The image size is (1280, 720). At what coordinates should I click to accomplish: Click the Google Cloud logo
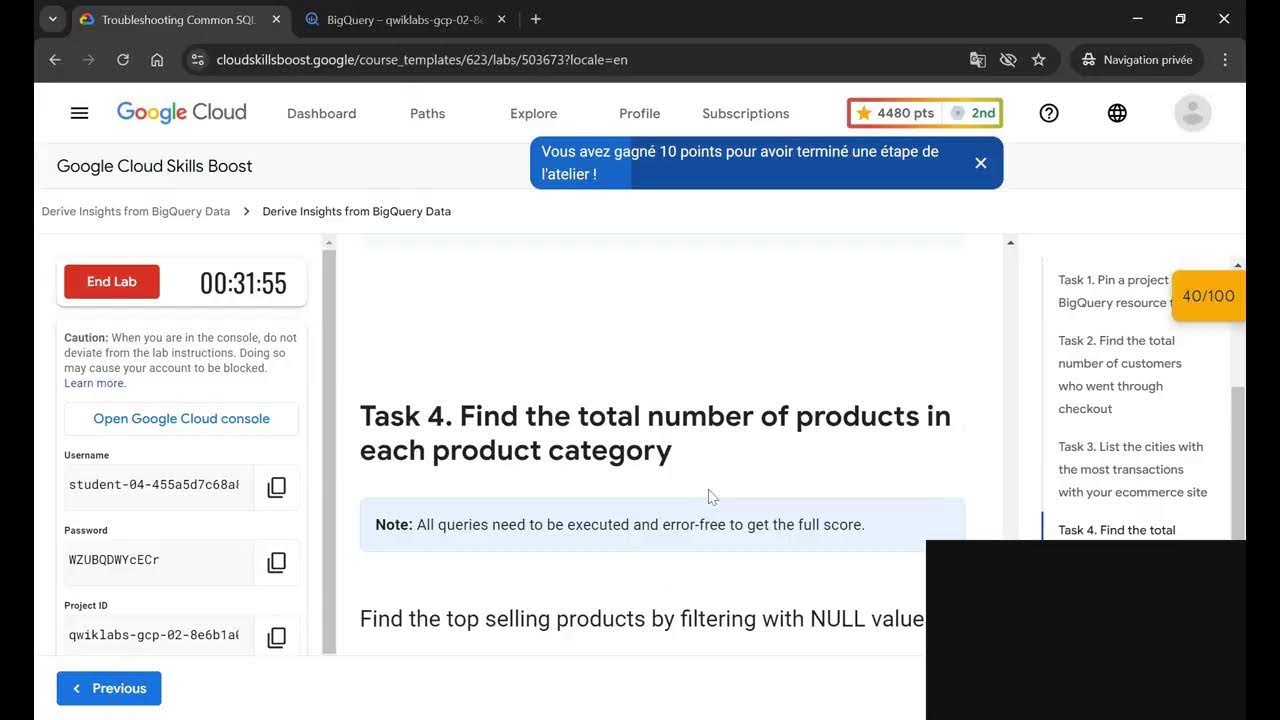pyautogui.click(x=181, y=112)
